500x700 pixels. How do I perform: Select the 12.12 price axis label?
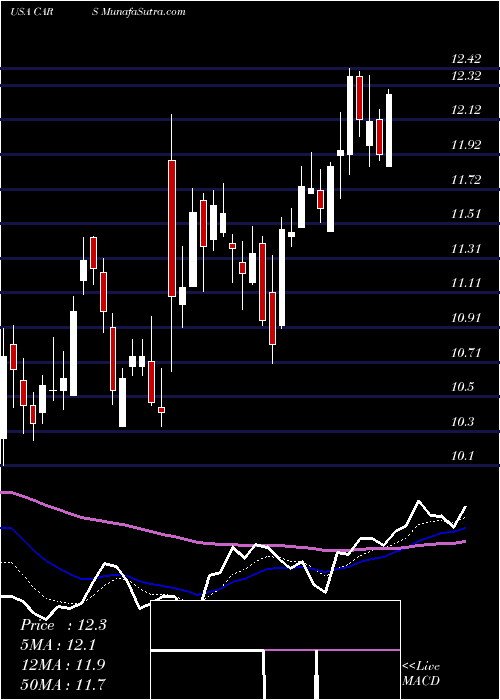[x=466, y=110]
